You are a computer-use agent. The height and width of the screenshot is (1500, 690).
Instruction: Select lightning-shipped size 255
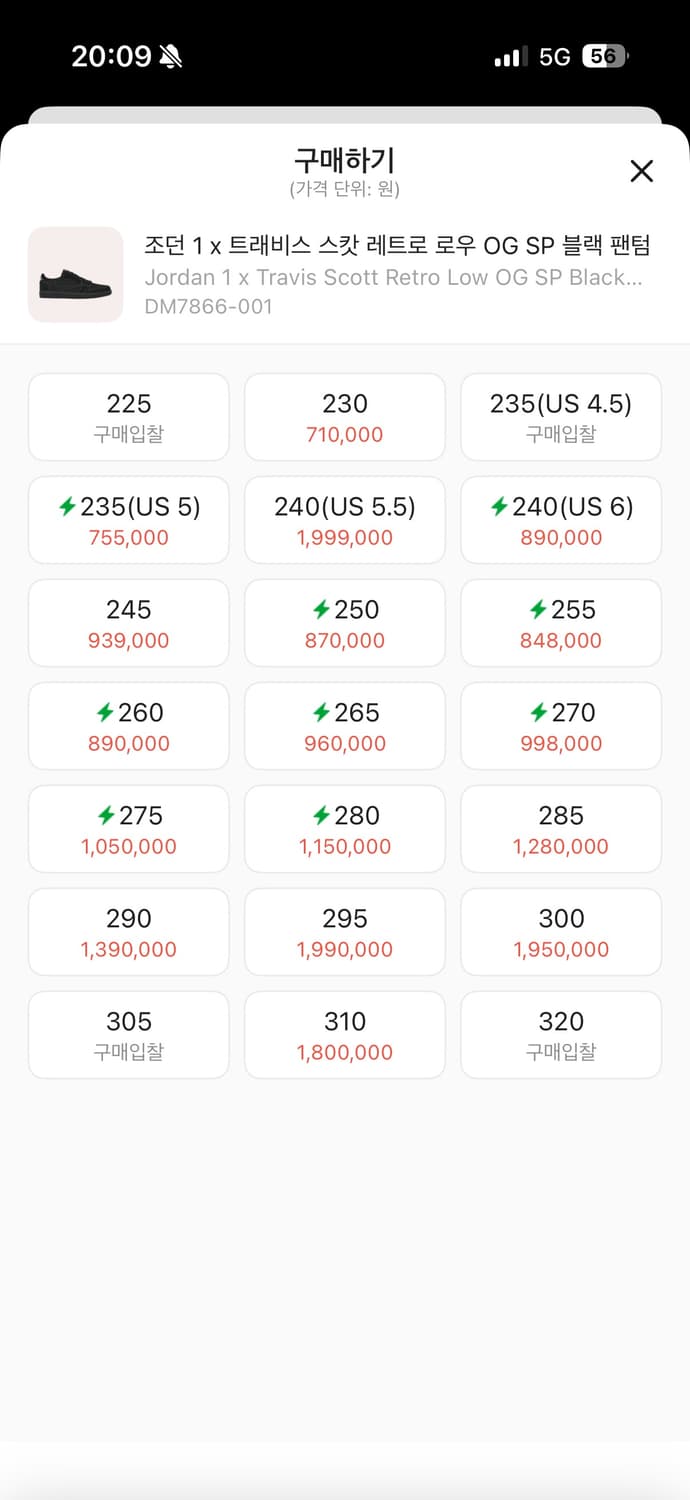pyautogui.click(x=560, y=623)
